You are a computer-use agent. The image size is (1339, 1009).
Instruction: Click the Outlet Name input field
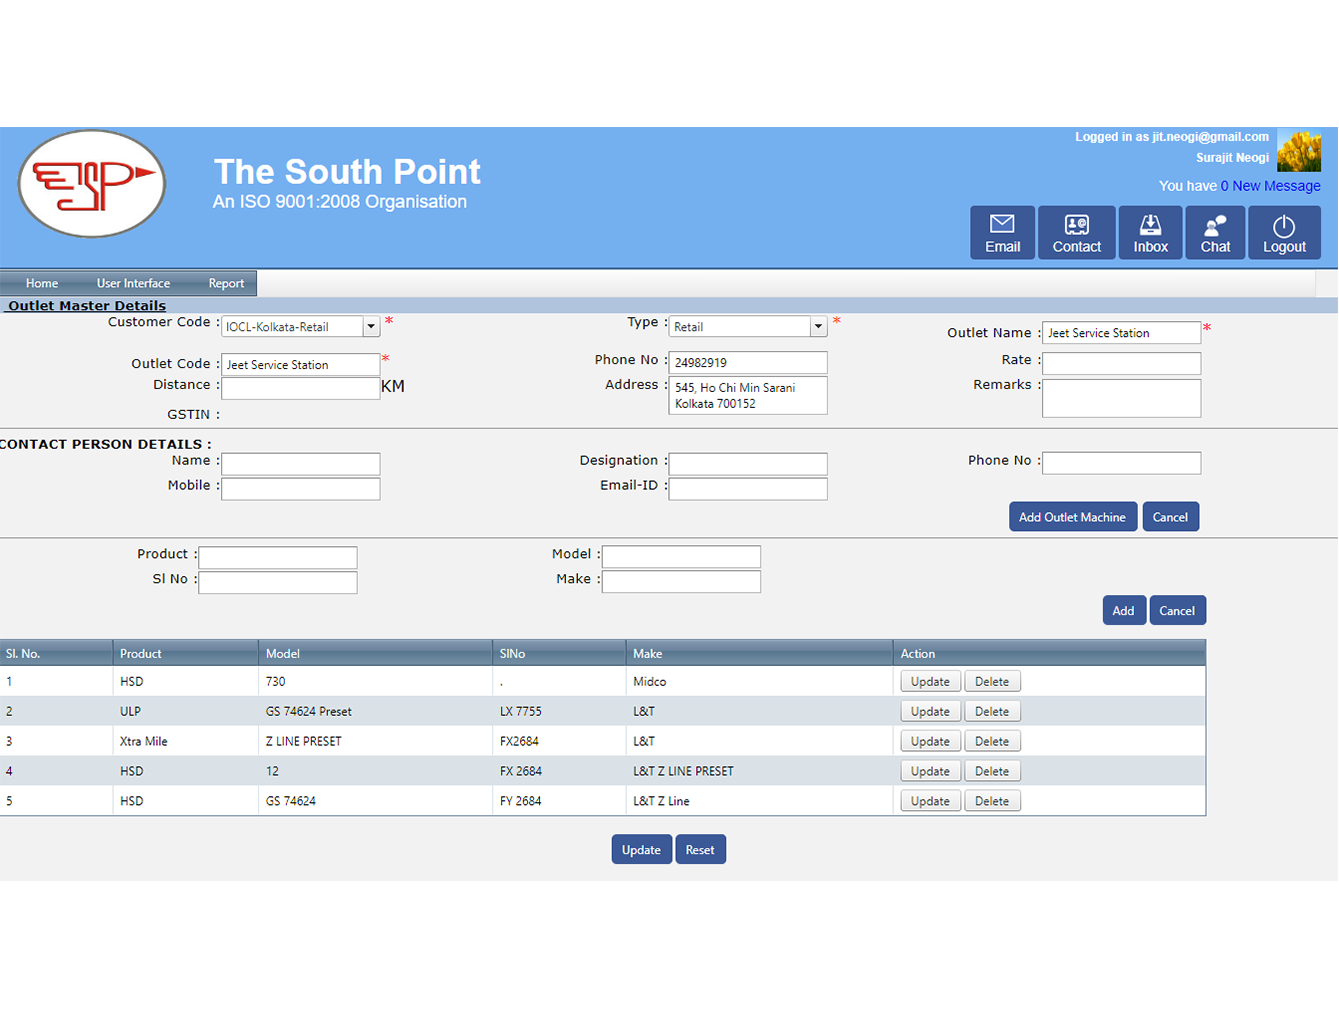coord(1121,333)
